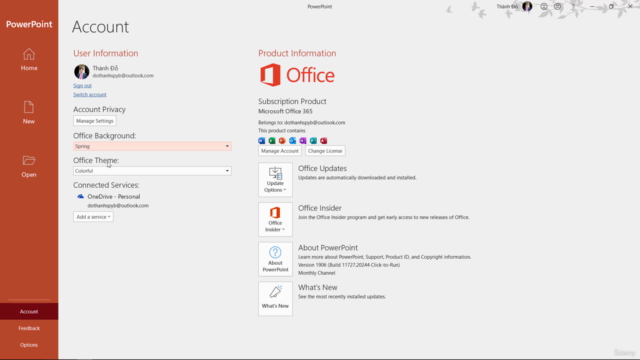The width and height of the screenshot is (640, 360).
Task: Open the What's New button
Action: point(275,298)
